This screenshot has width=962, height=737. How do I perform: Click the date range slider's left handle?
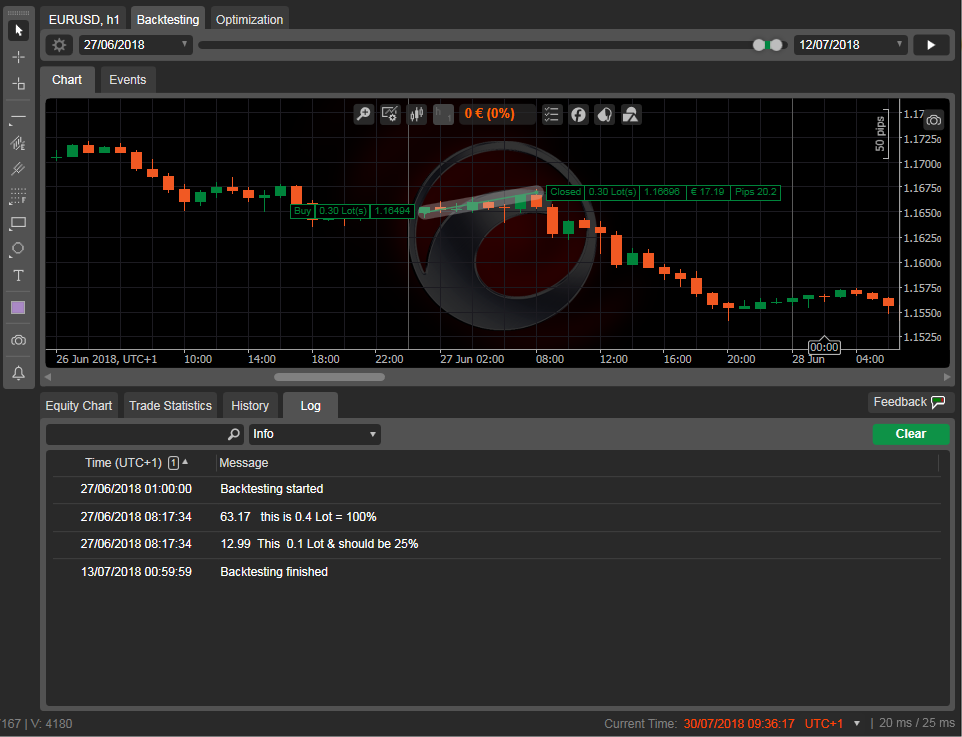(760, 45)
